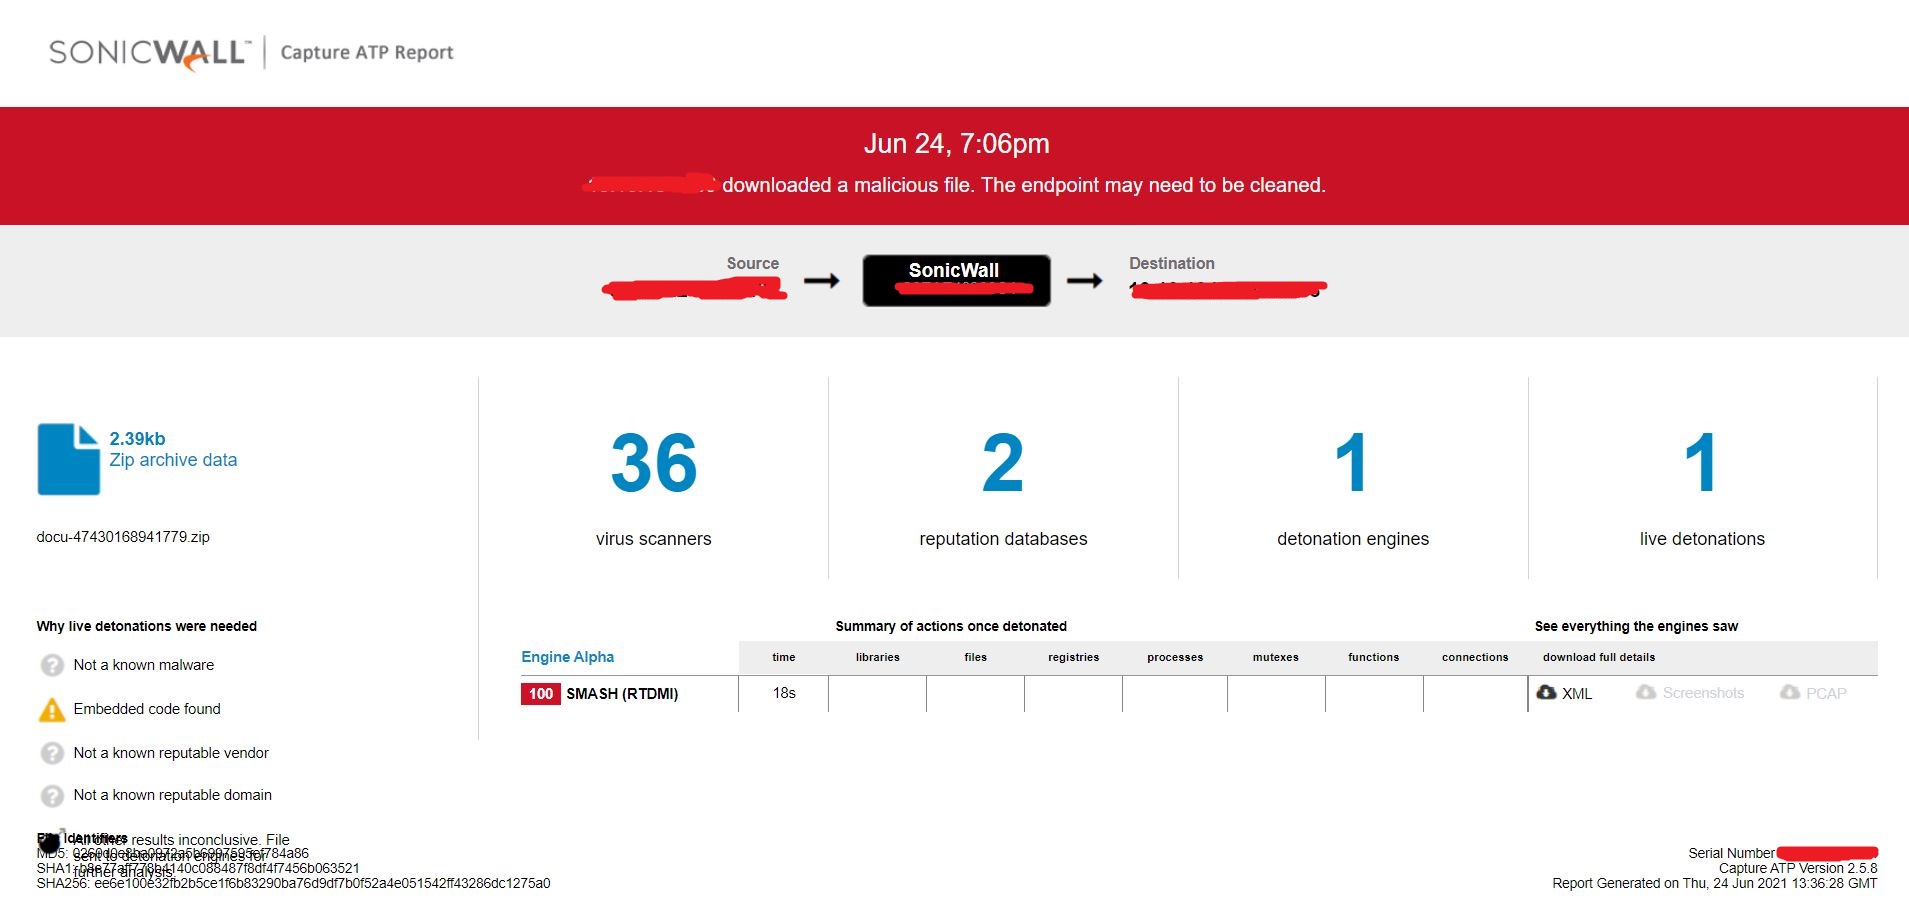Click the reputation databases label
1909x911 pixels.
click(x=1003, y=539)
